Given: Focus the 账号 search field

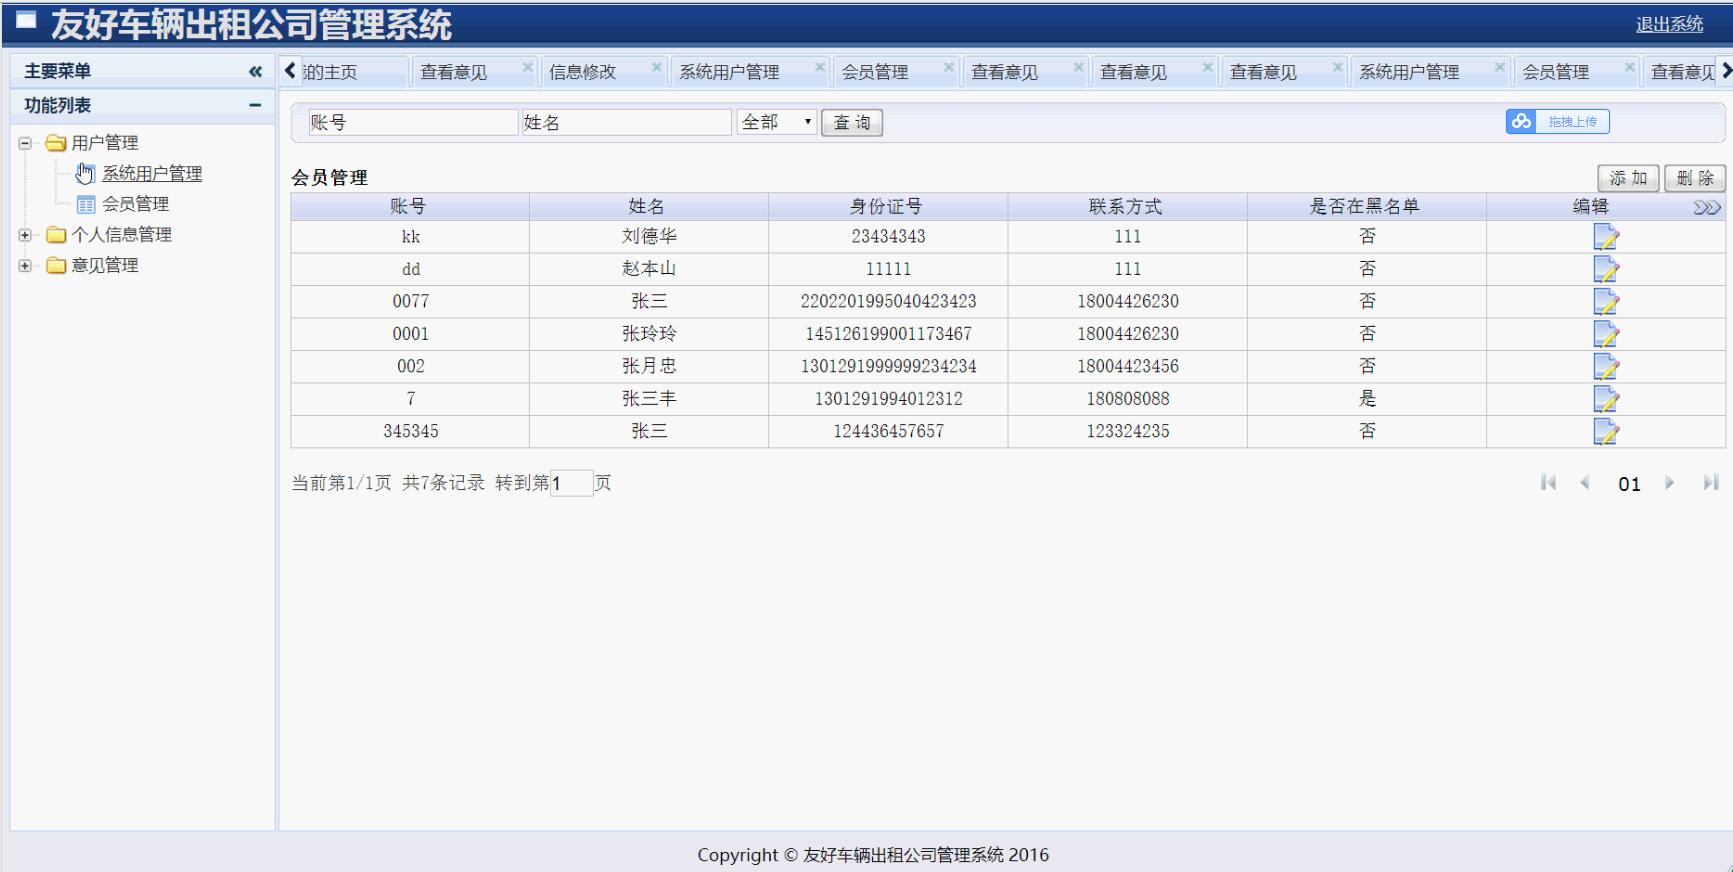Looking at the screenshot, I should (x=413, y=122).
